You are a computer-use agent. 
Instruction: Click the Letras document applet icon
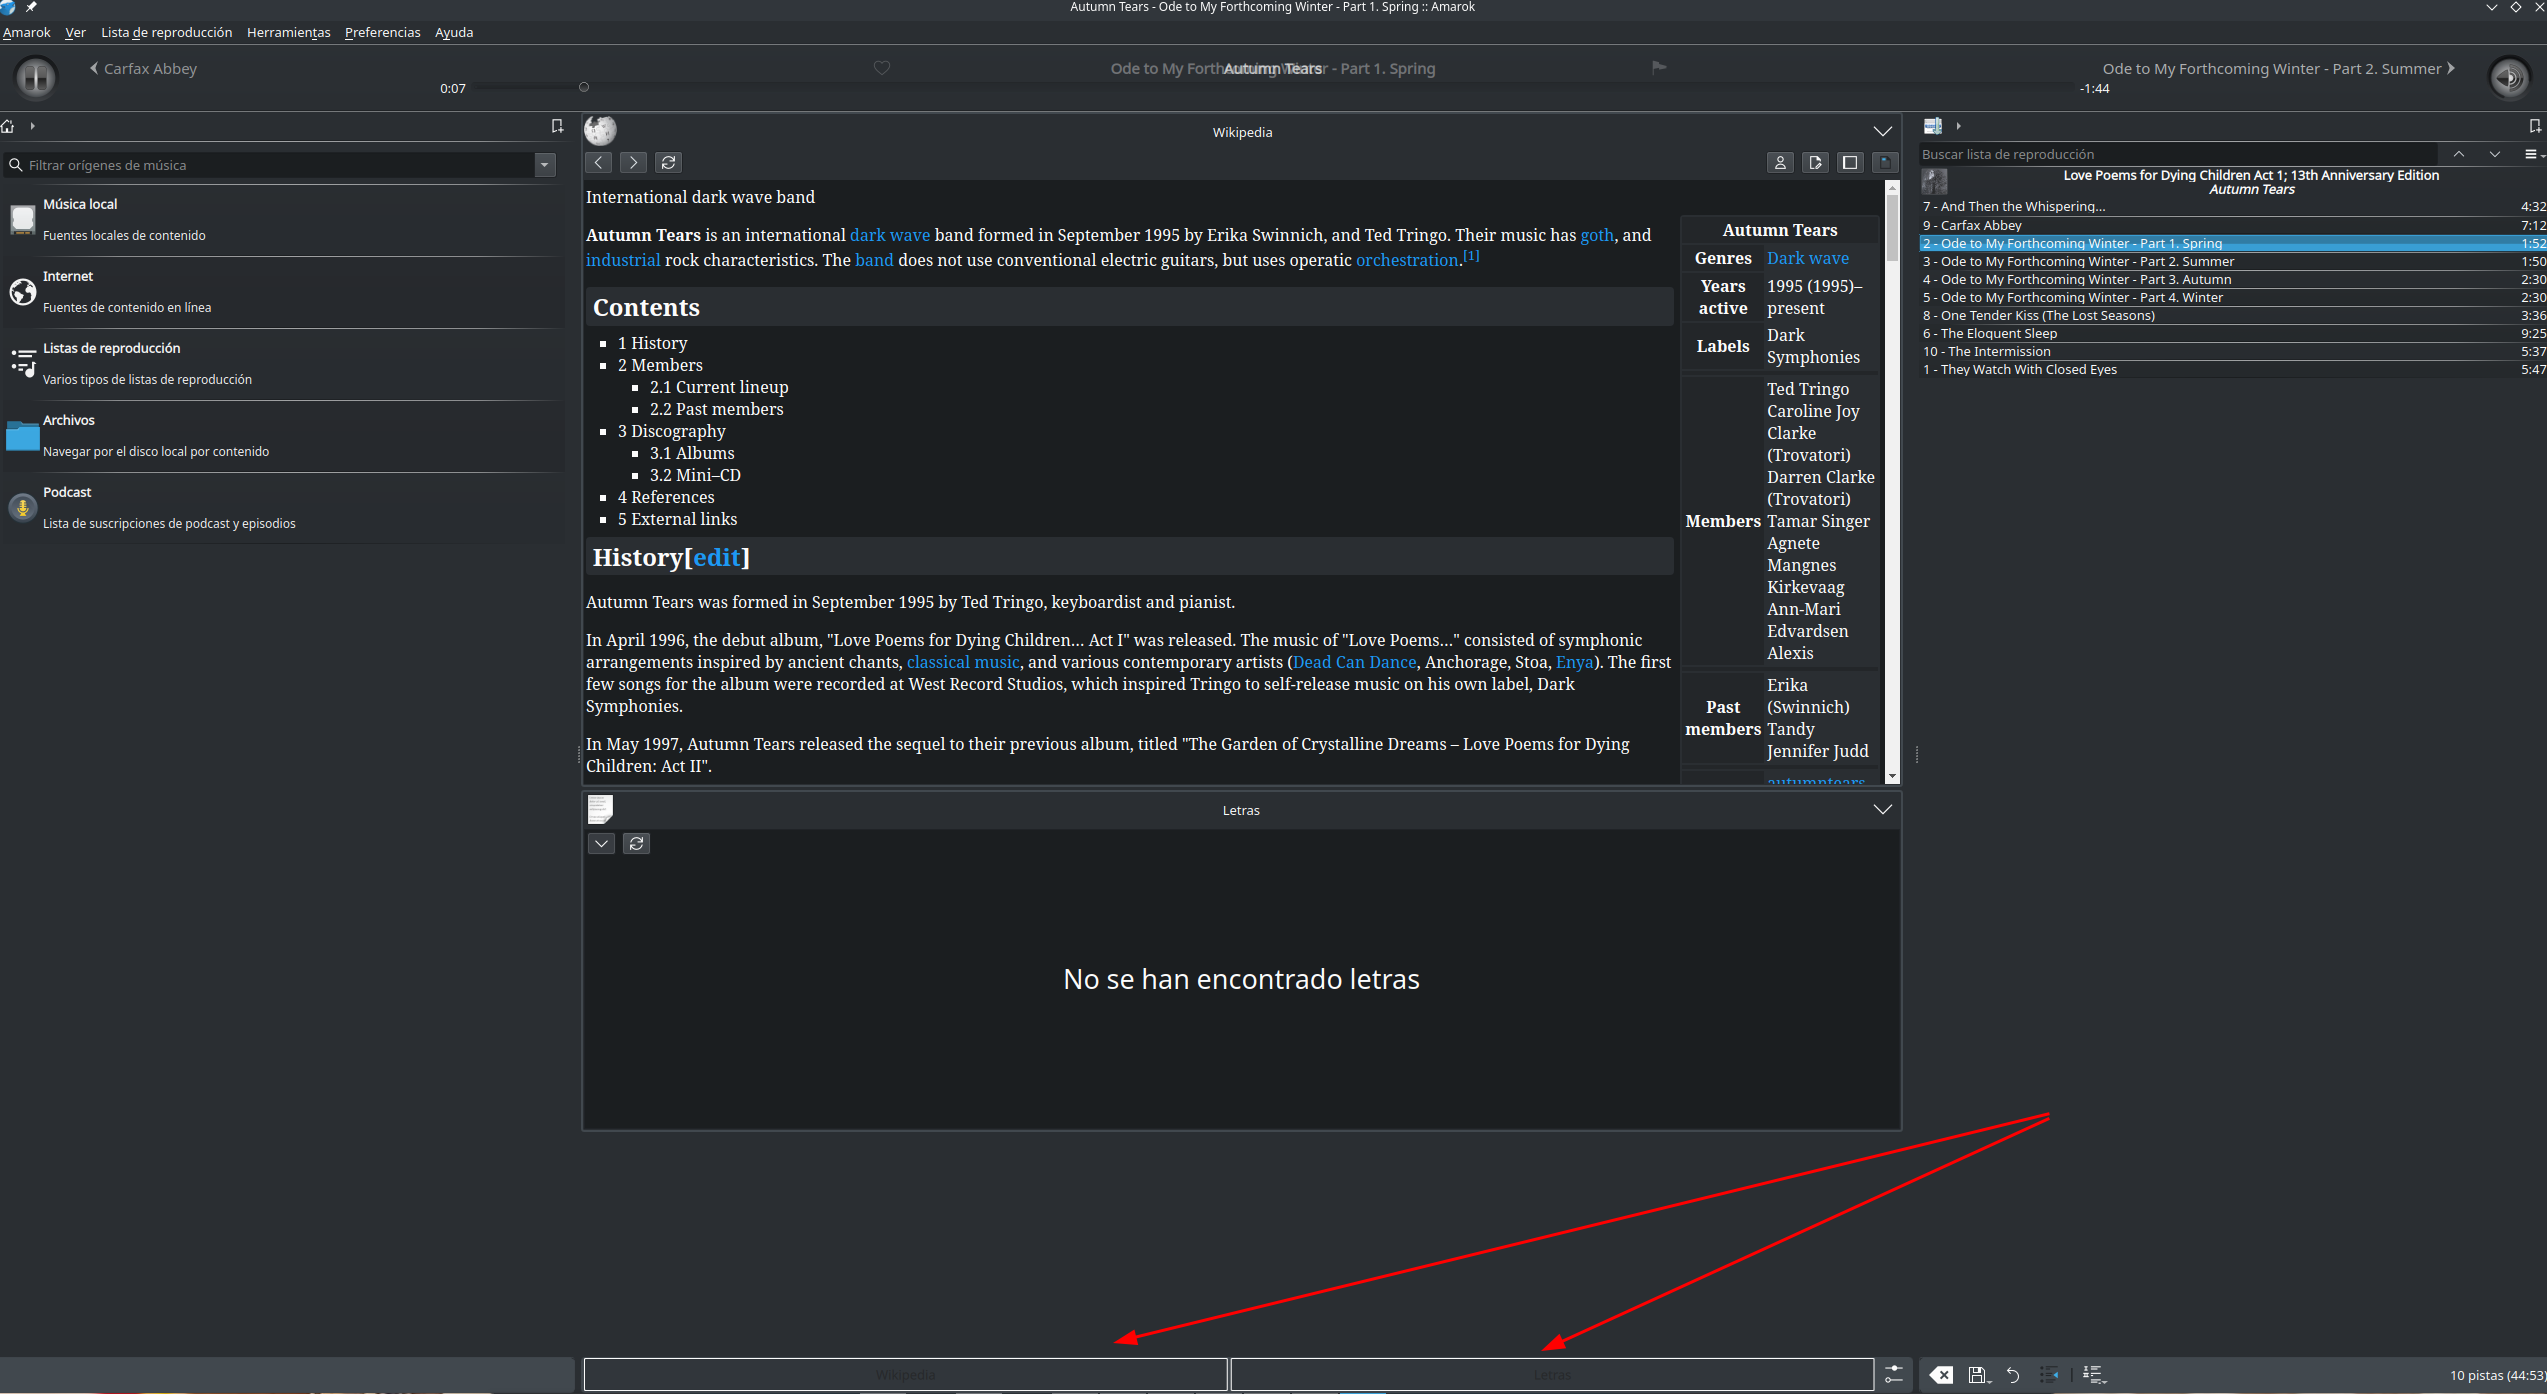(x=600, y=809)
